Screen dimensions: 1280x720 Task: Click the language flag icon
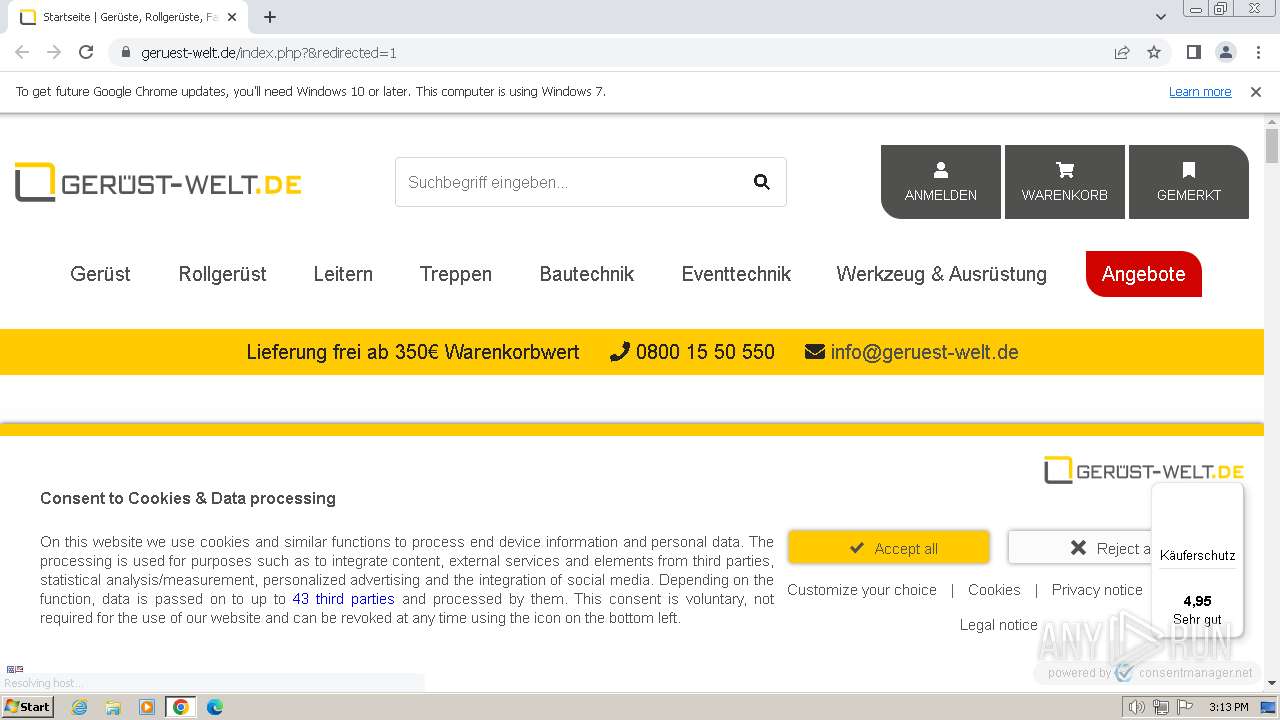pyautogui.click(x=15, y=669)
